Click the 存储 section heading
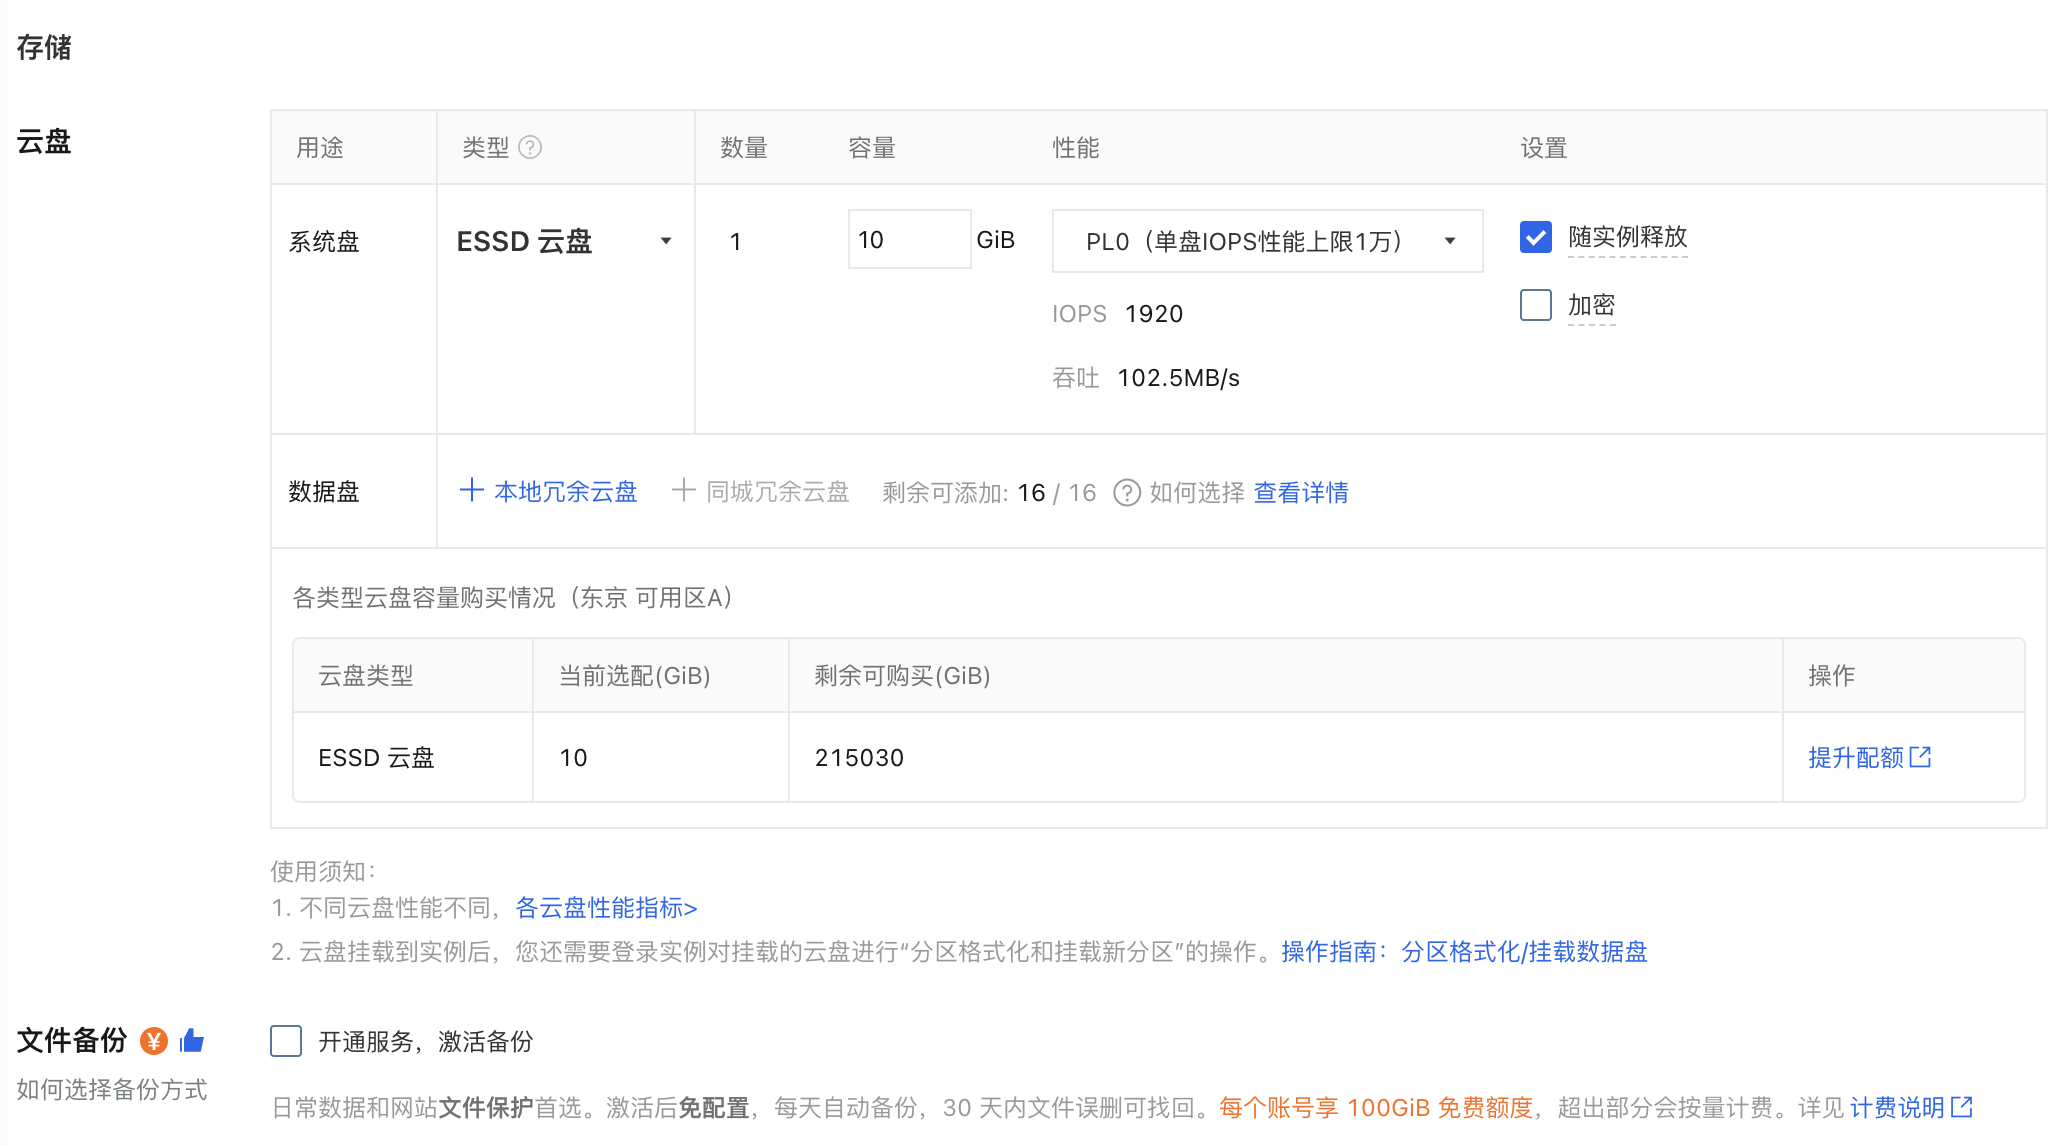This screenshot has height=1146, width=2064. coord(44,47)
